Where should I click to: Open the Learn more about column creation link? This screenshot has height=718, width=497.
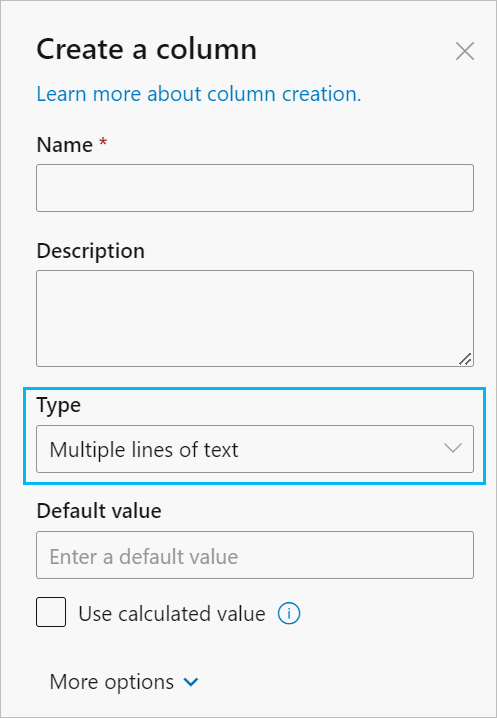[199, 94]
